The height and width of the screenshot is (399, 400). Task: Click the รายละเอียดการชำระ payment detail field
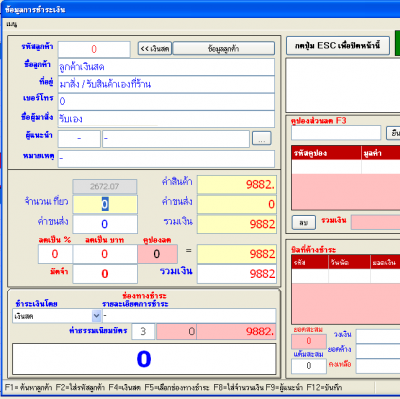point(189,315)
